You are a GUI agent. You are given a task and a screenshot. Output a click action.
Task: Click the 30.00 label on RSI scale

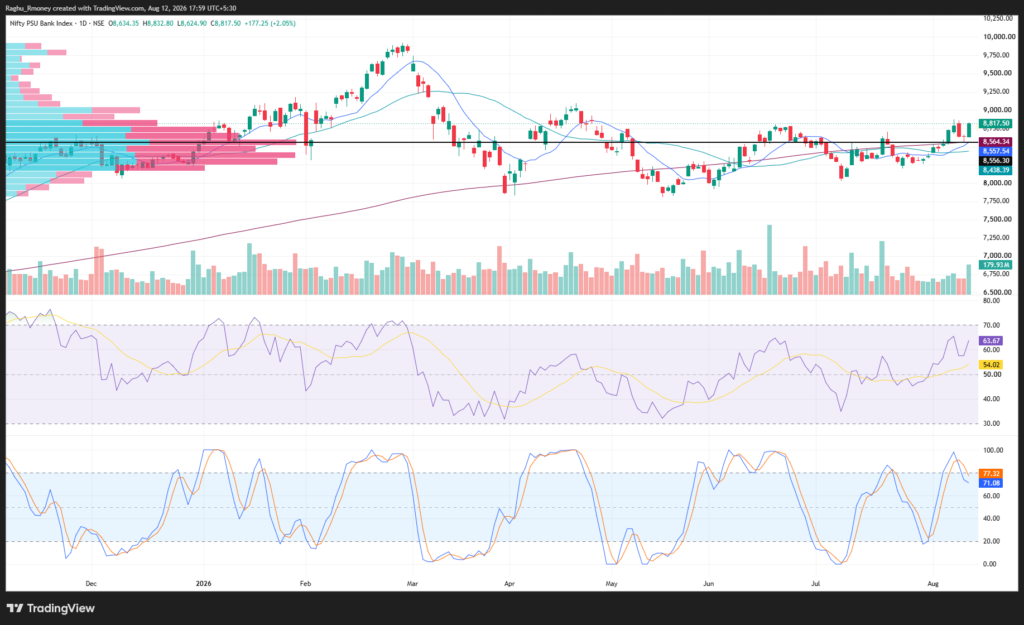[991, 423]
